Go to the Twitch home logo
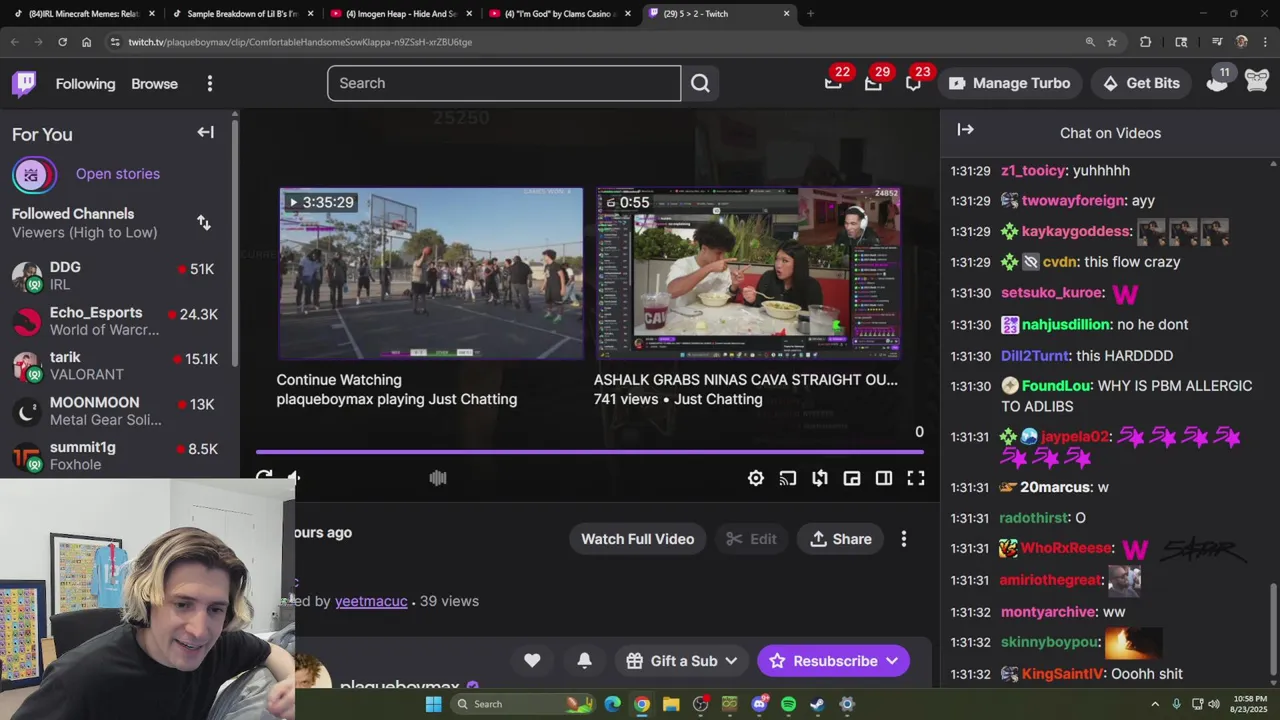 tap(24, 83)
